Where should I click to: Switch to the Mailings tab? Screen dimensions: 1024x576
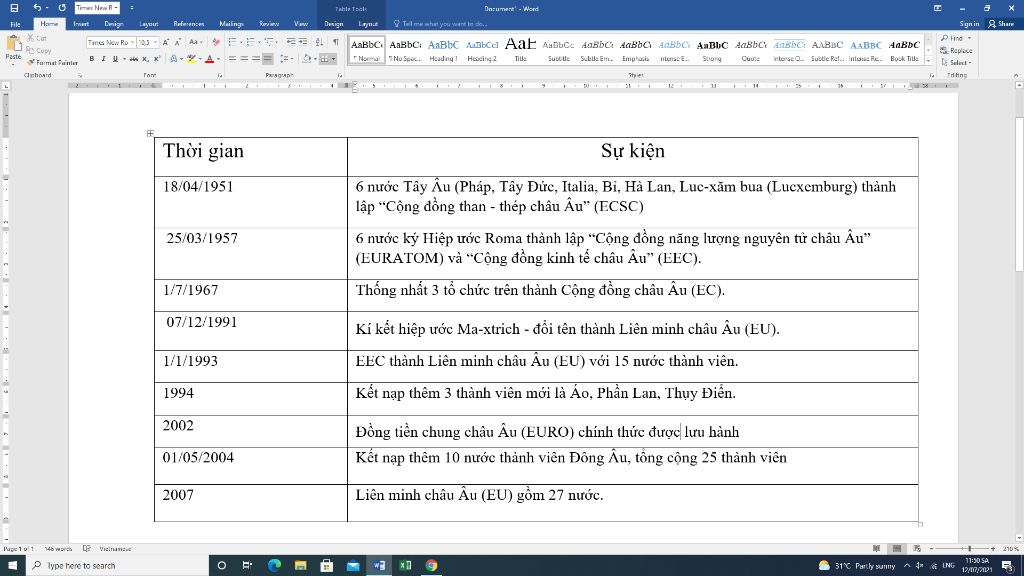(x=231, y=24)
